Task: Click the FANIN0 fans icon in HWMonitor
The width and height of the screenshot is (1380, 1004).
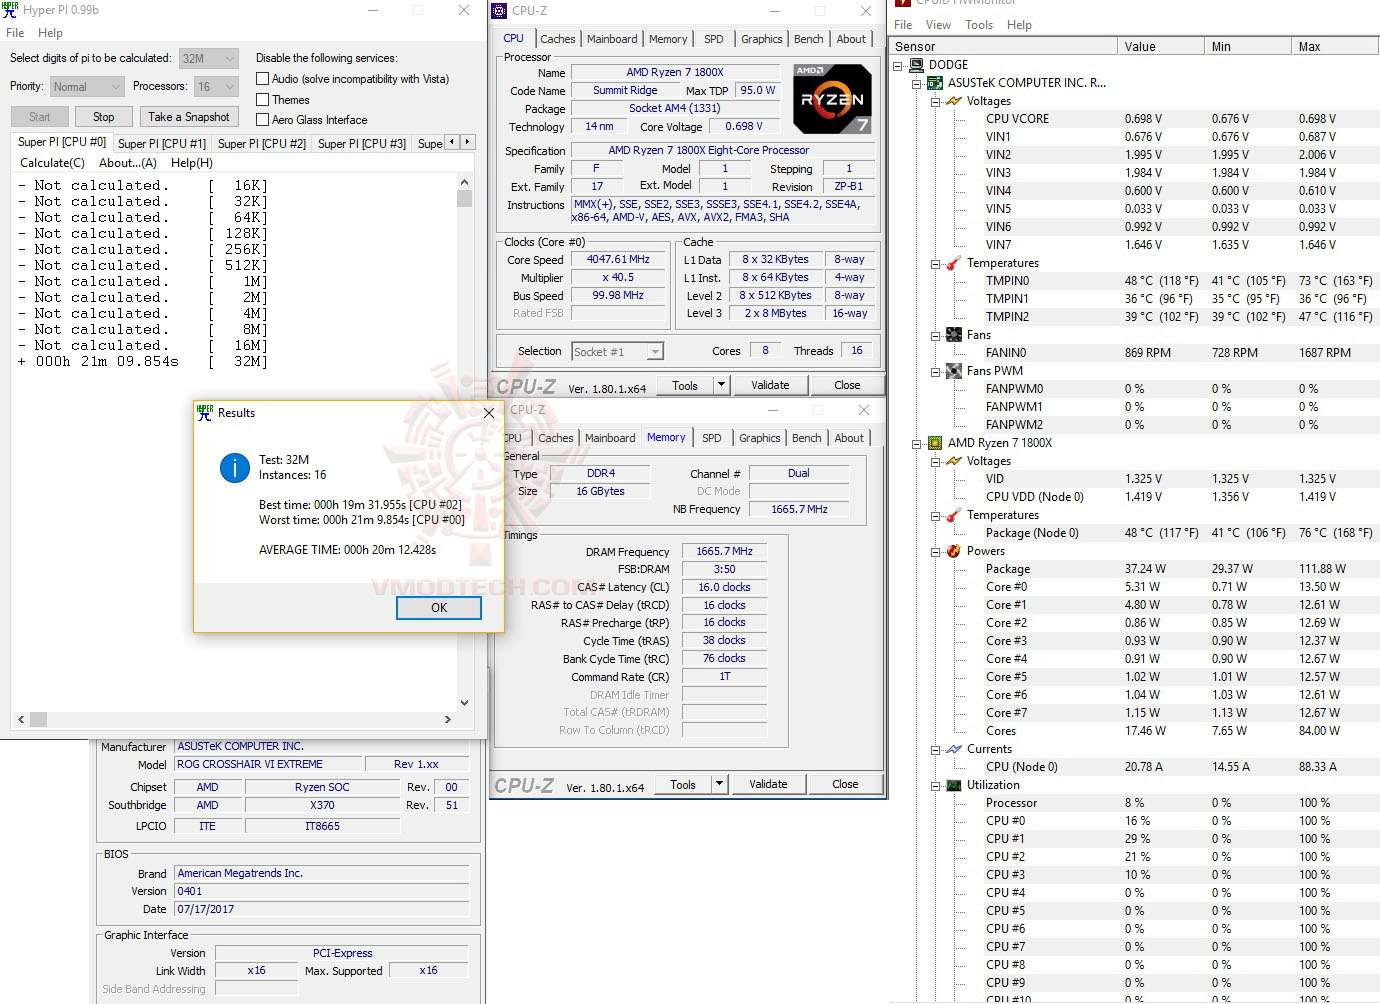Action: (952, 334)
